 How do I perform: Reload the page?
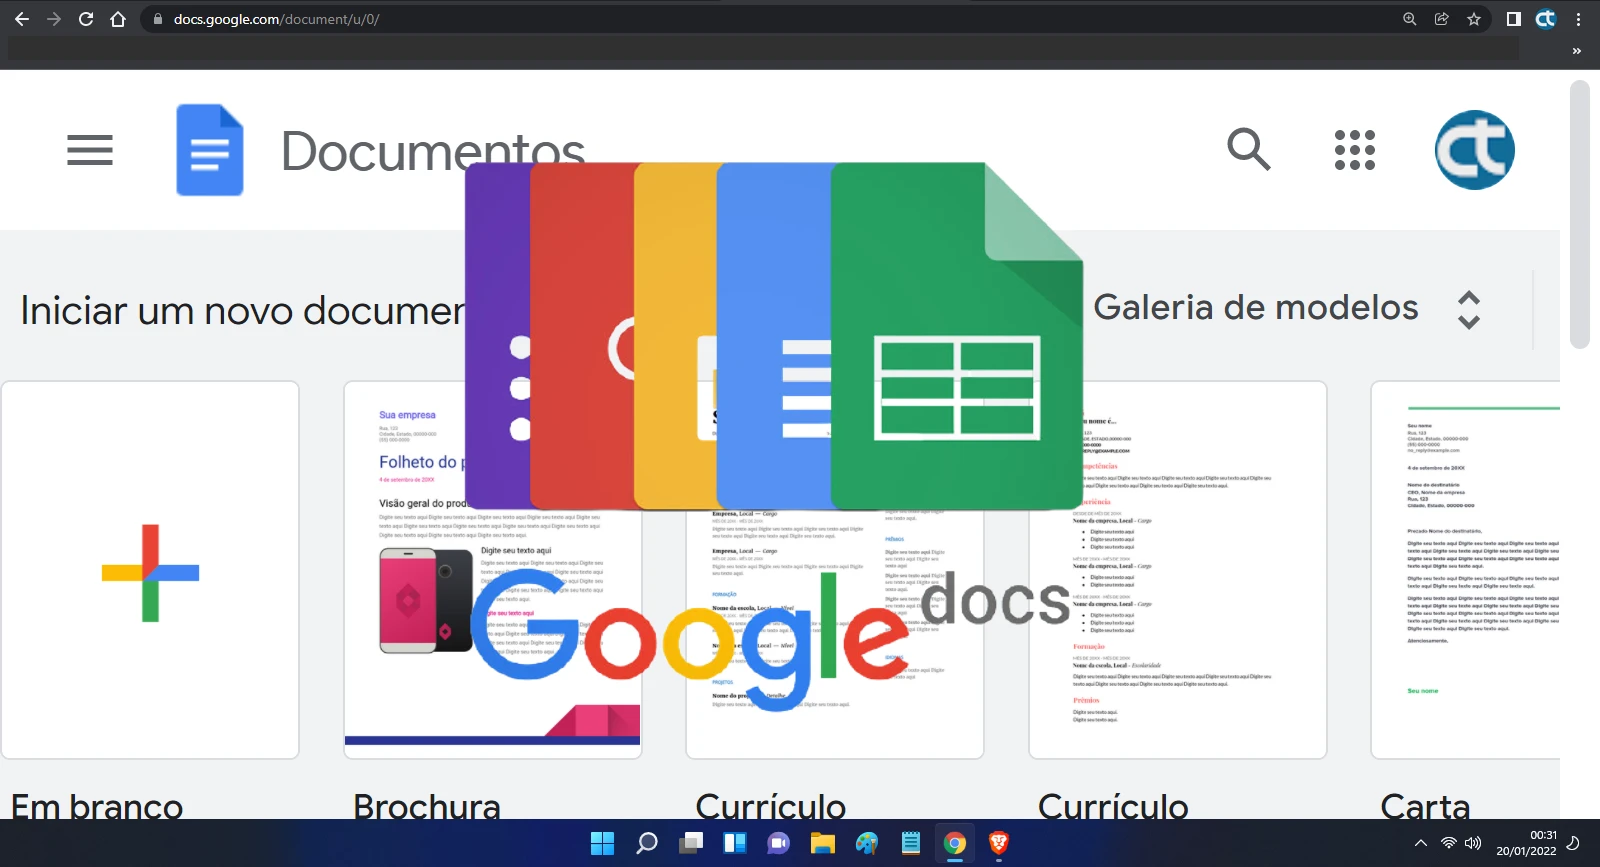(86, 19)
